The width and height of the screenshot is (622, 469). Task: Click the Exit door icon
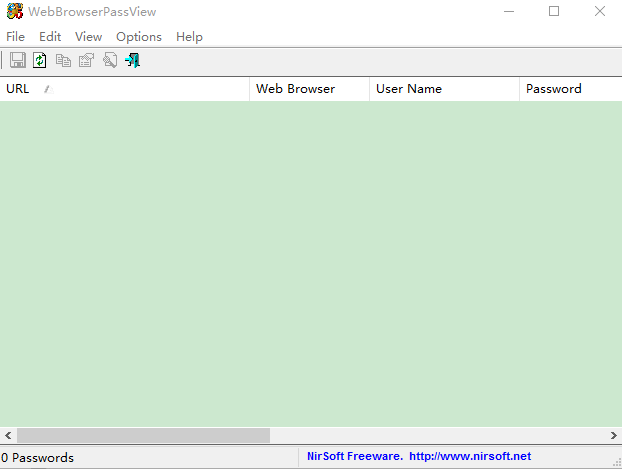click(132, 61)
